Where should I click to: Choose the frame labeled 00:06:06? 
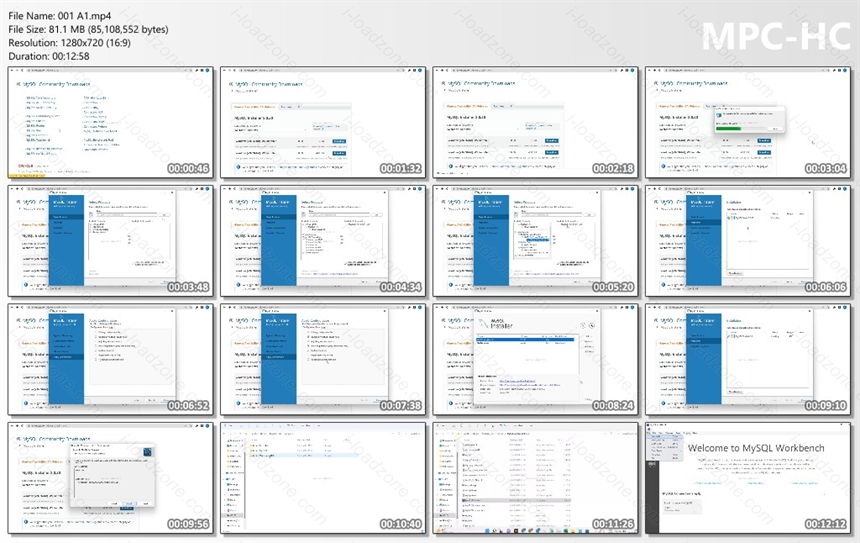pyautogui.click(x=748, y=241)
